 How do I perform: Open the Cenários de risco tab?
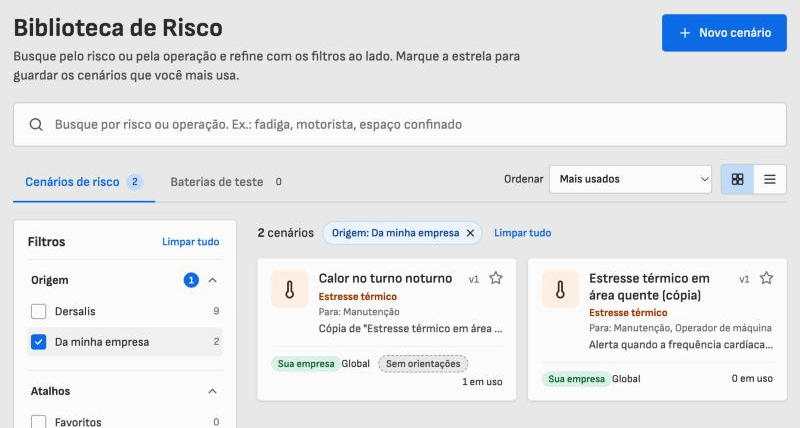[x=84, y=182]
